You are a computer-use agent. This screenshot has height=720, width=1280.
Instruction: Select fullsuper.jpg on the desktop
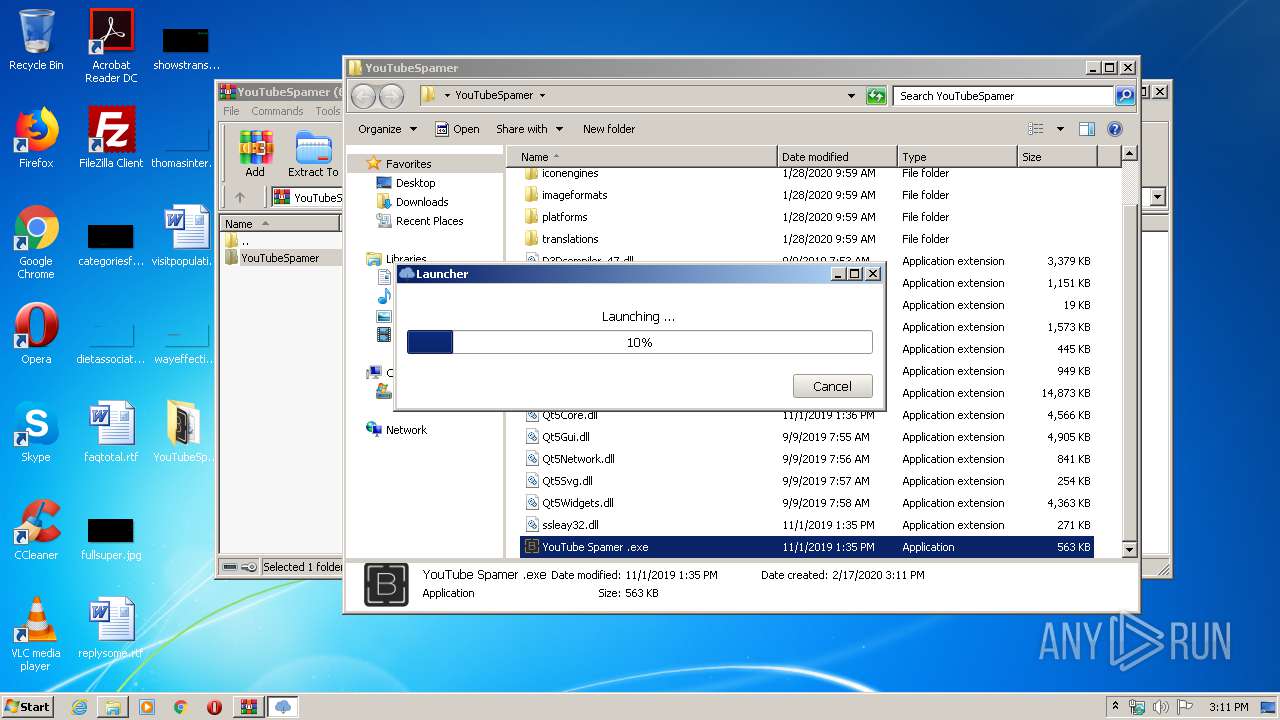click(111, 538)
